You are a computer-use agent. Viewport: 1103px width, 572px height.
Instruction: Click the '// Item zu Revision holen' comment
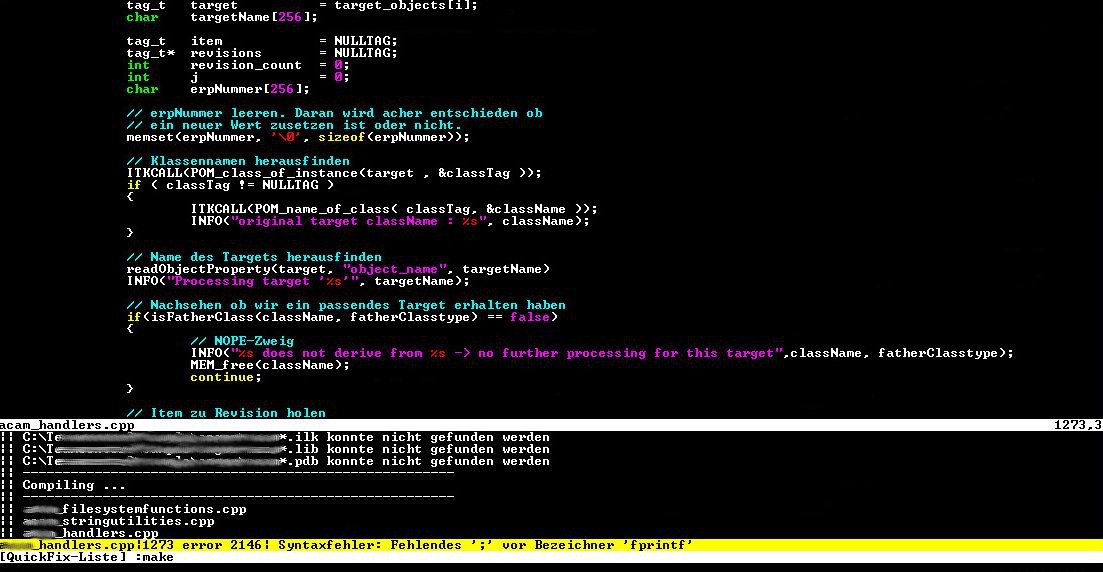pos(226,413)
